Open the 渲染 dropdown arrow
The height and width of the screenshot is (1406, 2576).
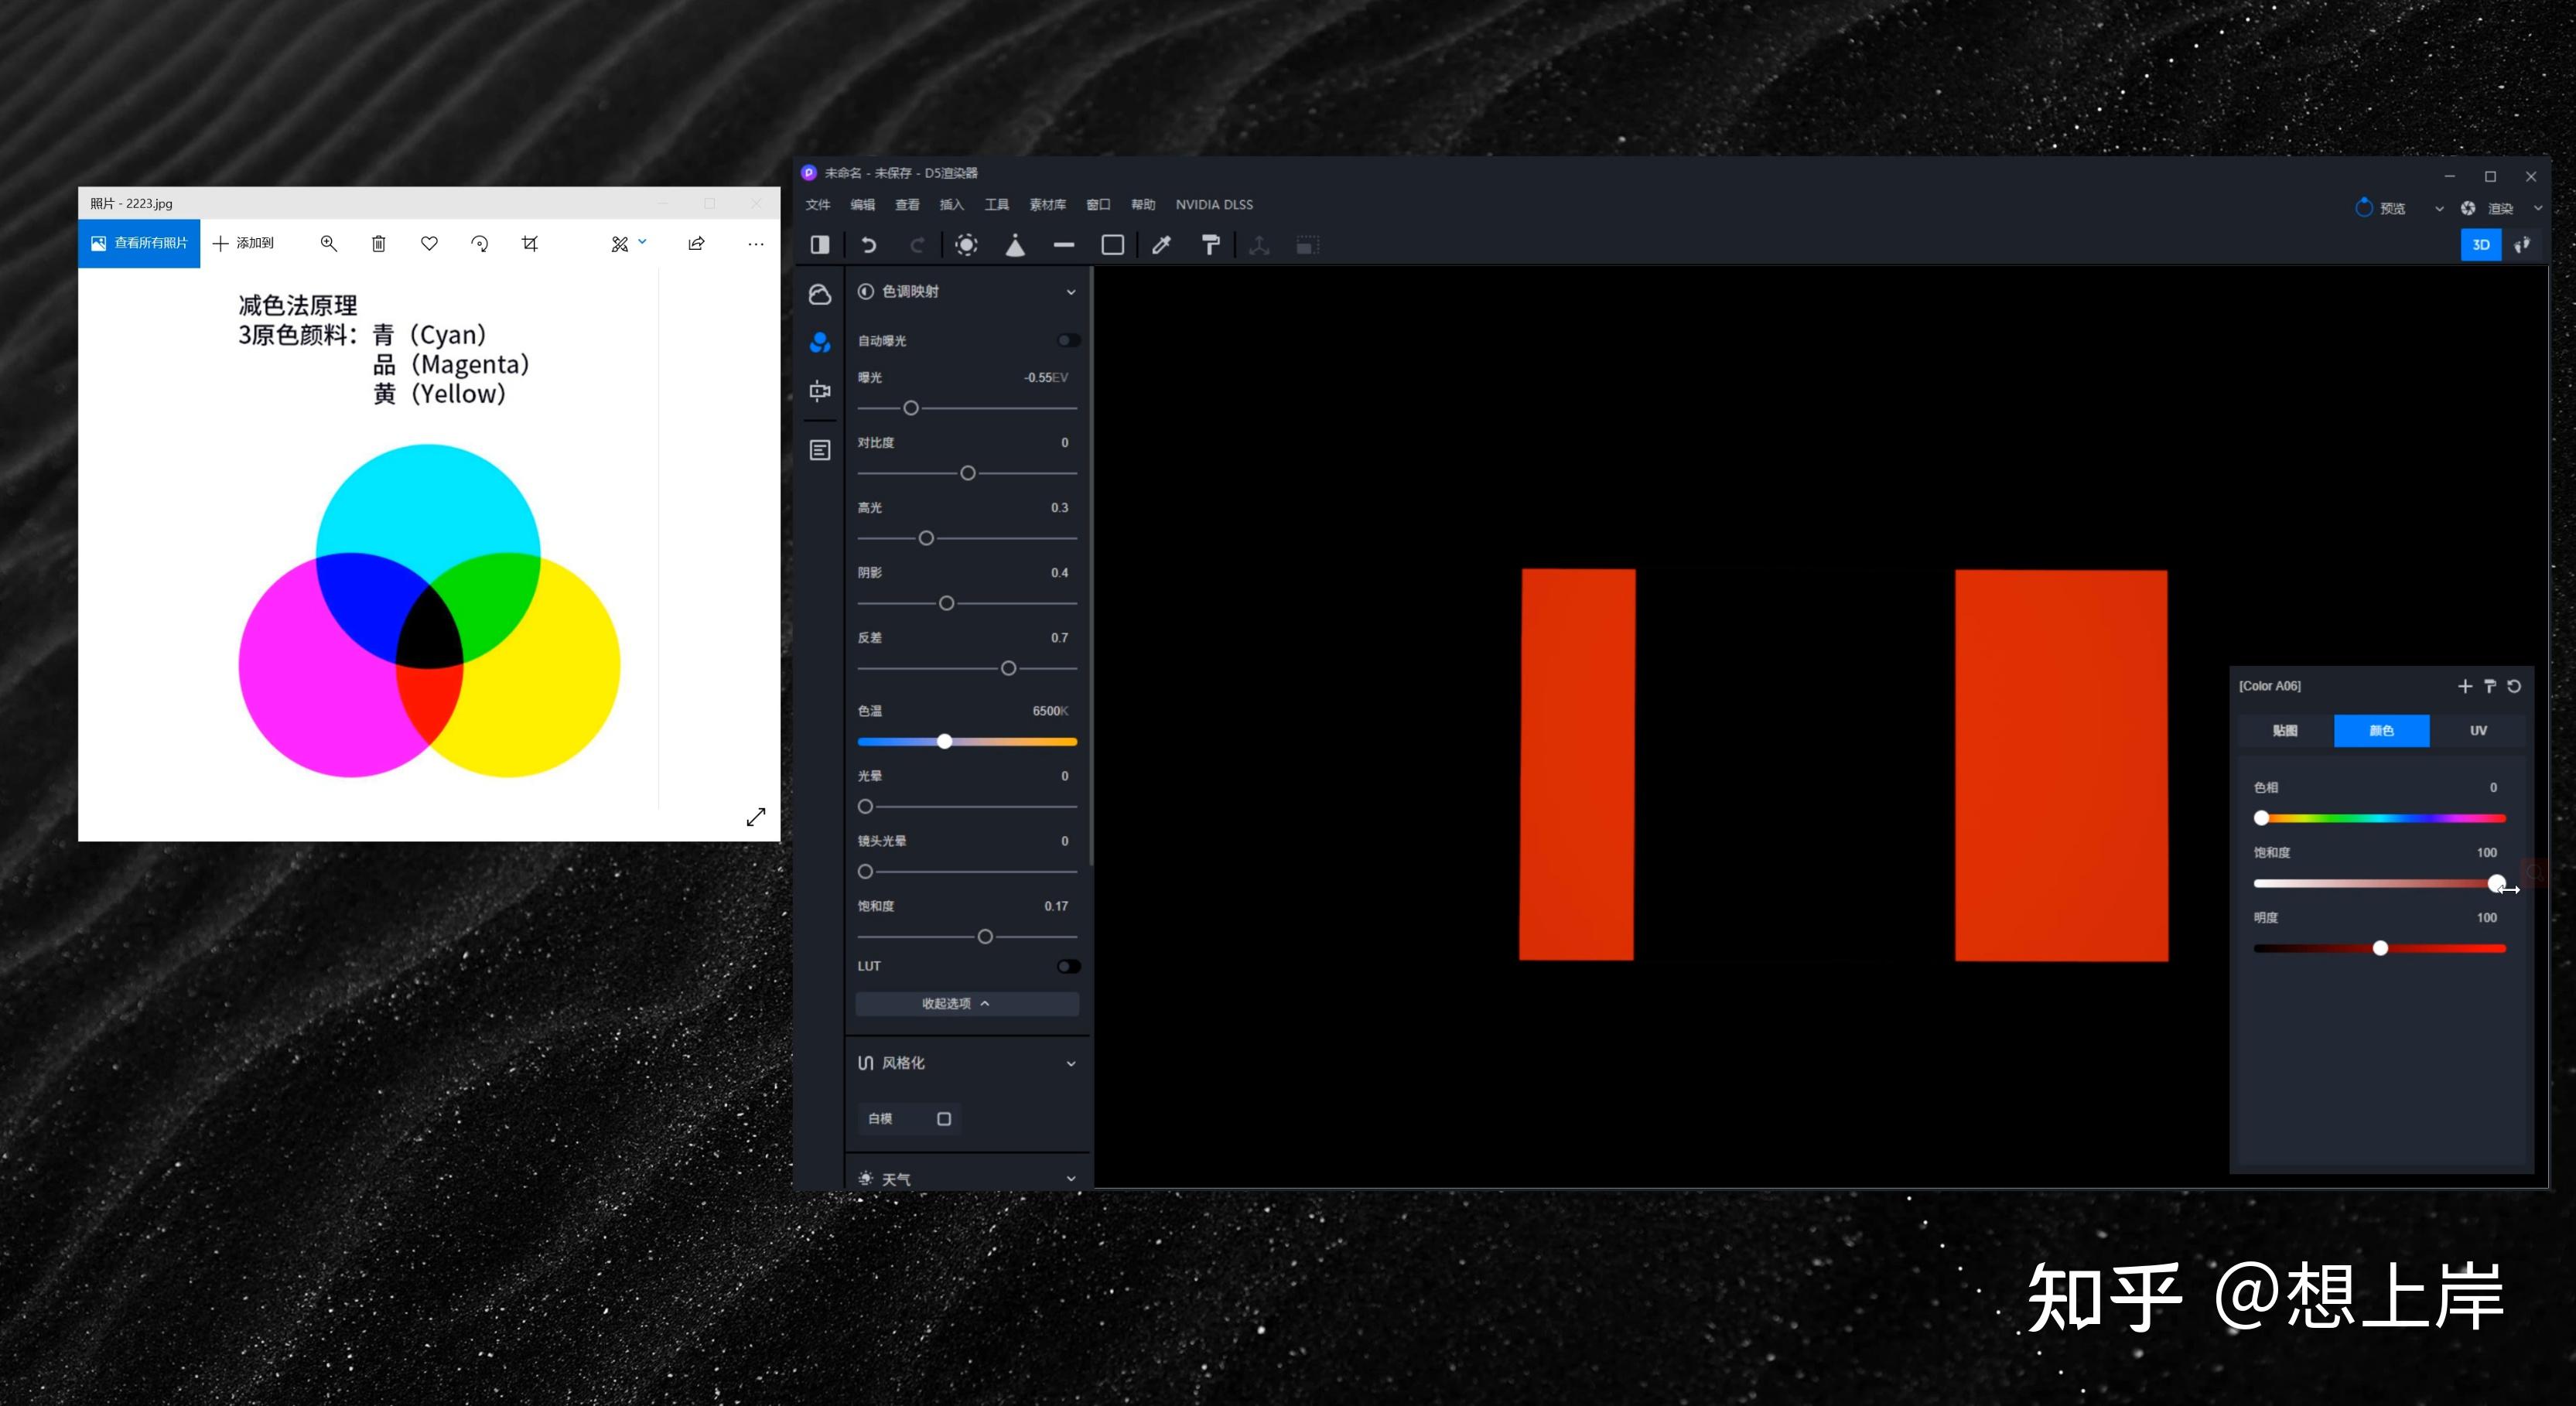(x=2537, y=209)
